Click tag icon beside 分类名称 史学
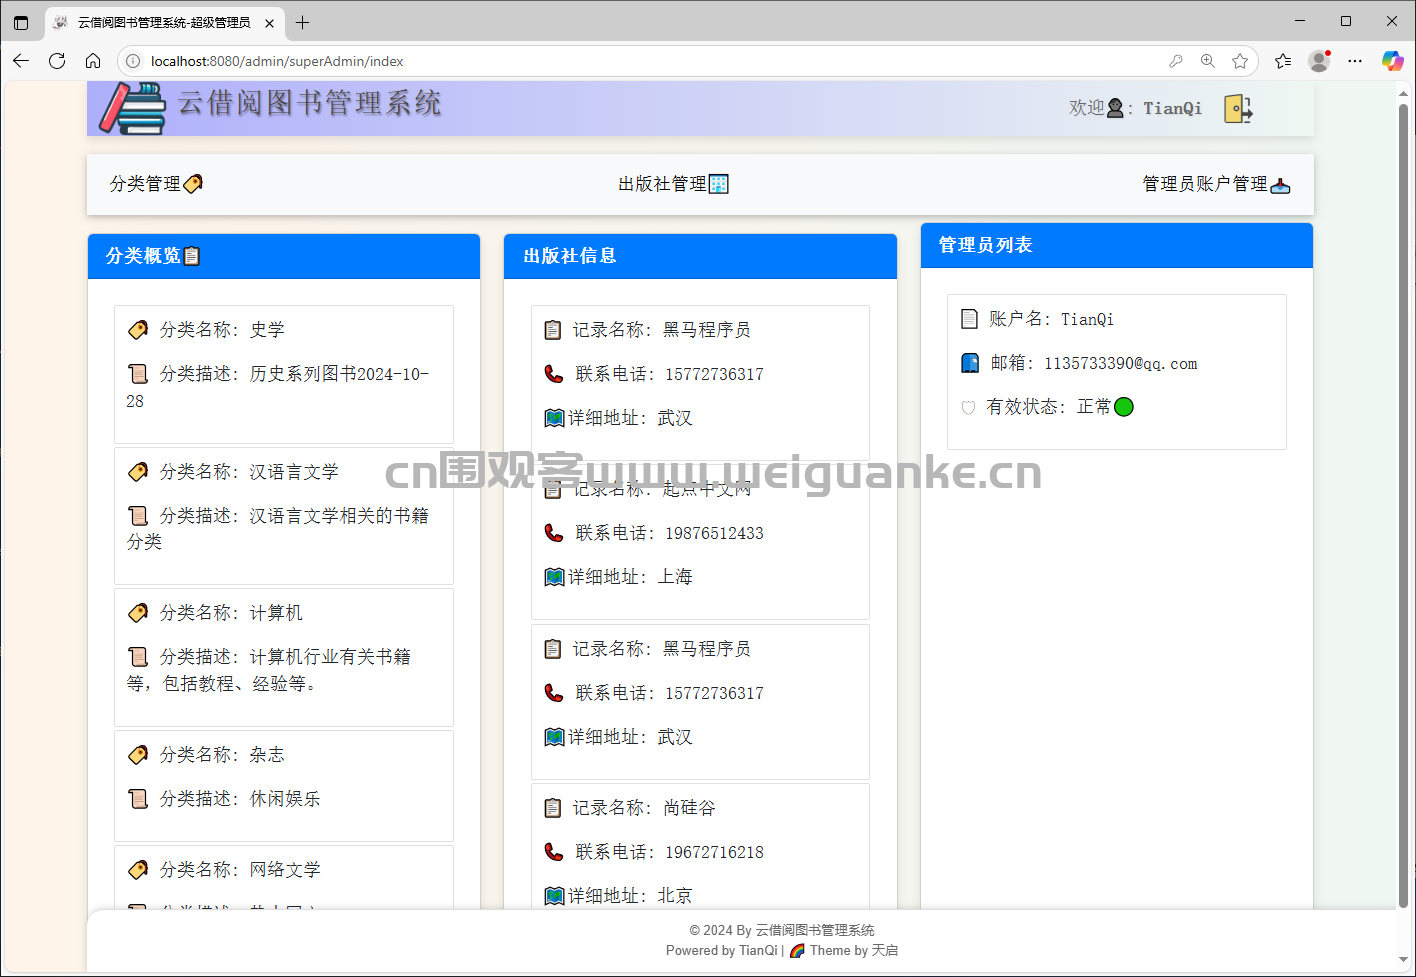 [x=138, y=330]
